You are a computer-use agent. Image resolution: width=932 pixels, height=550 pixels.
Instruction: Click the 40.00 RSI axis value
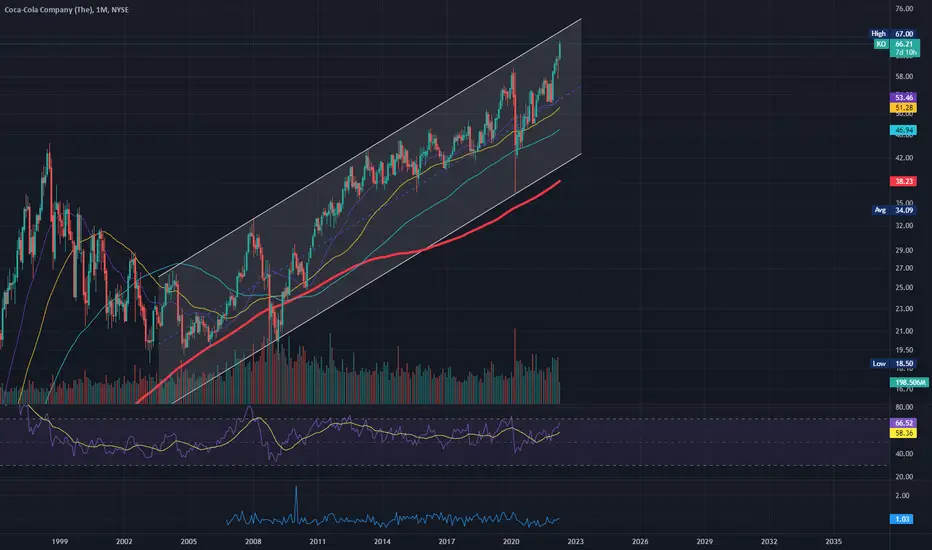pyautogui.click(x=904, y=454)
